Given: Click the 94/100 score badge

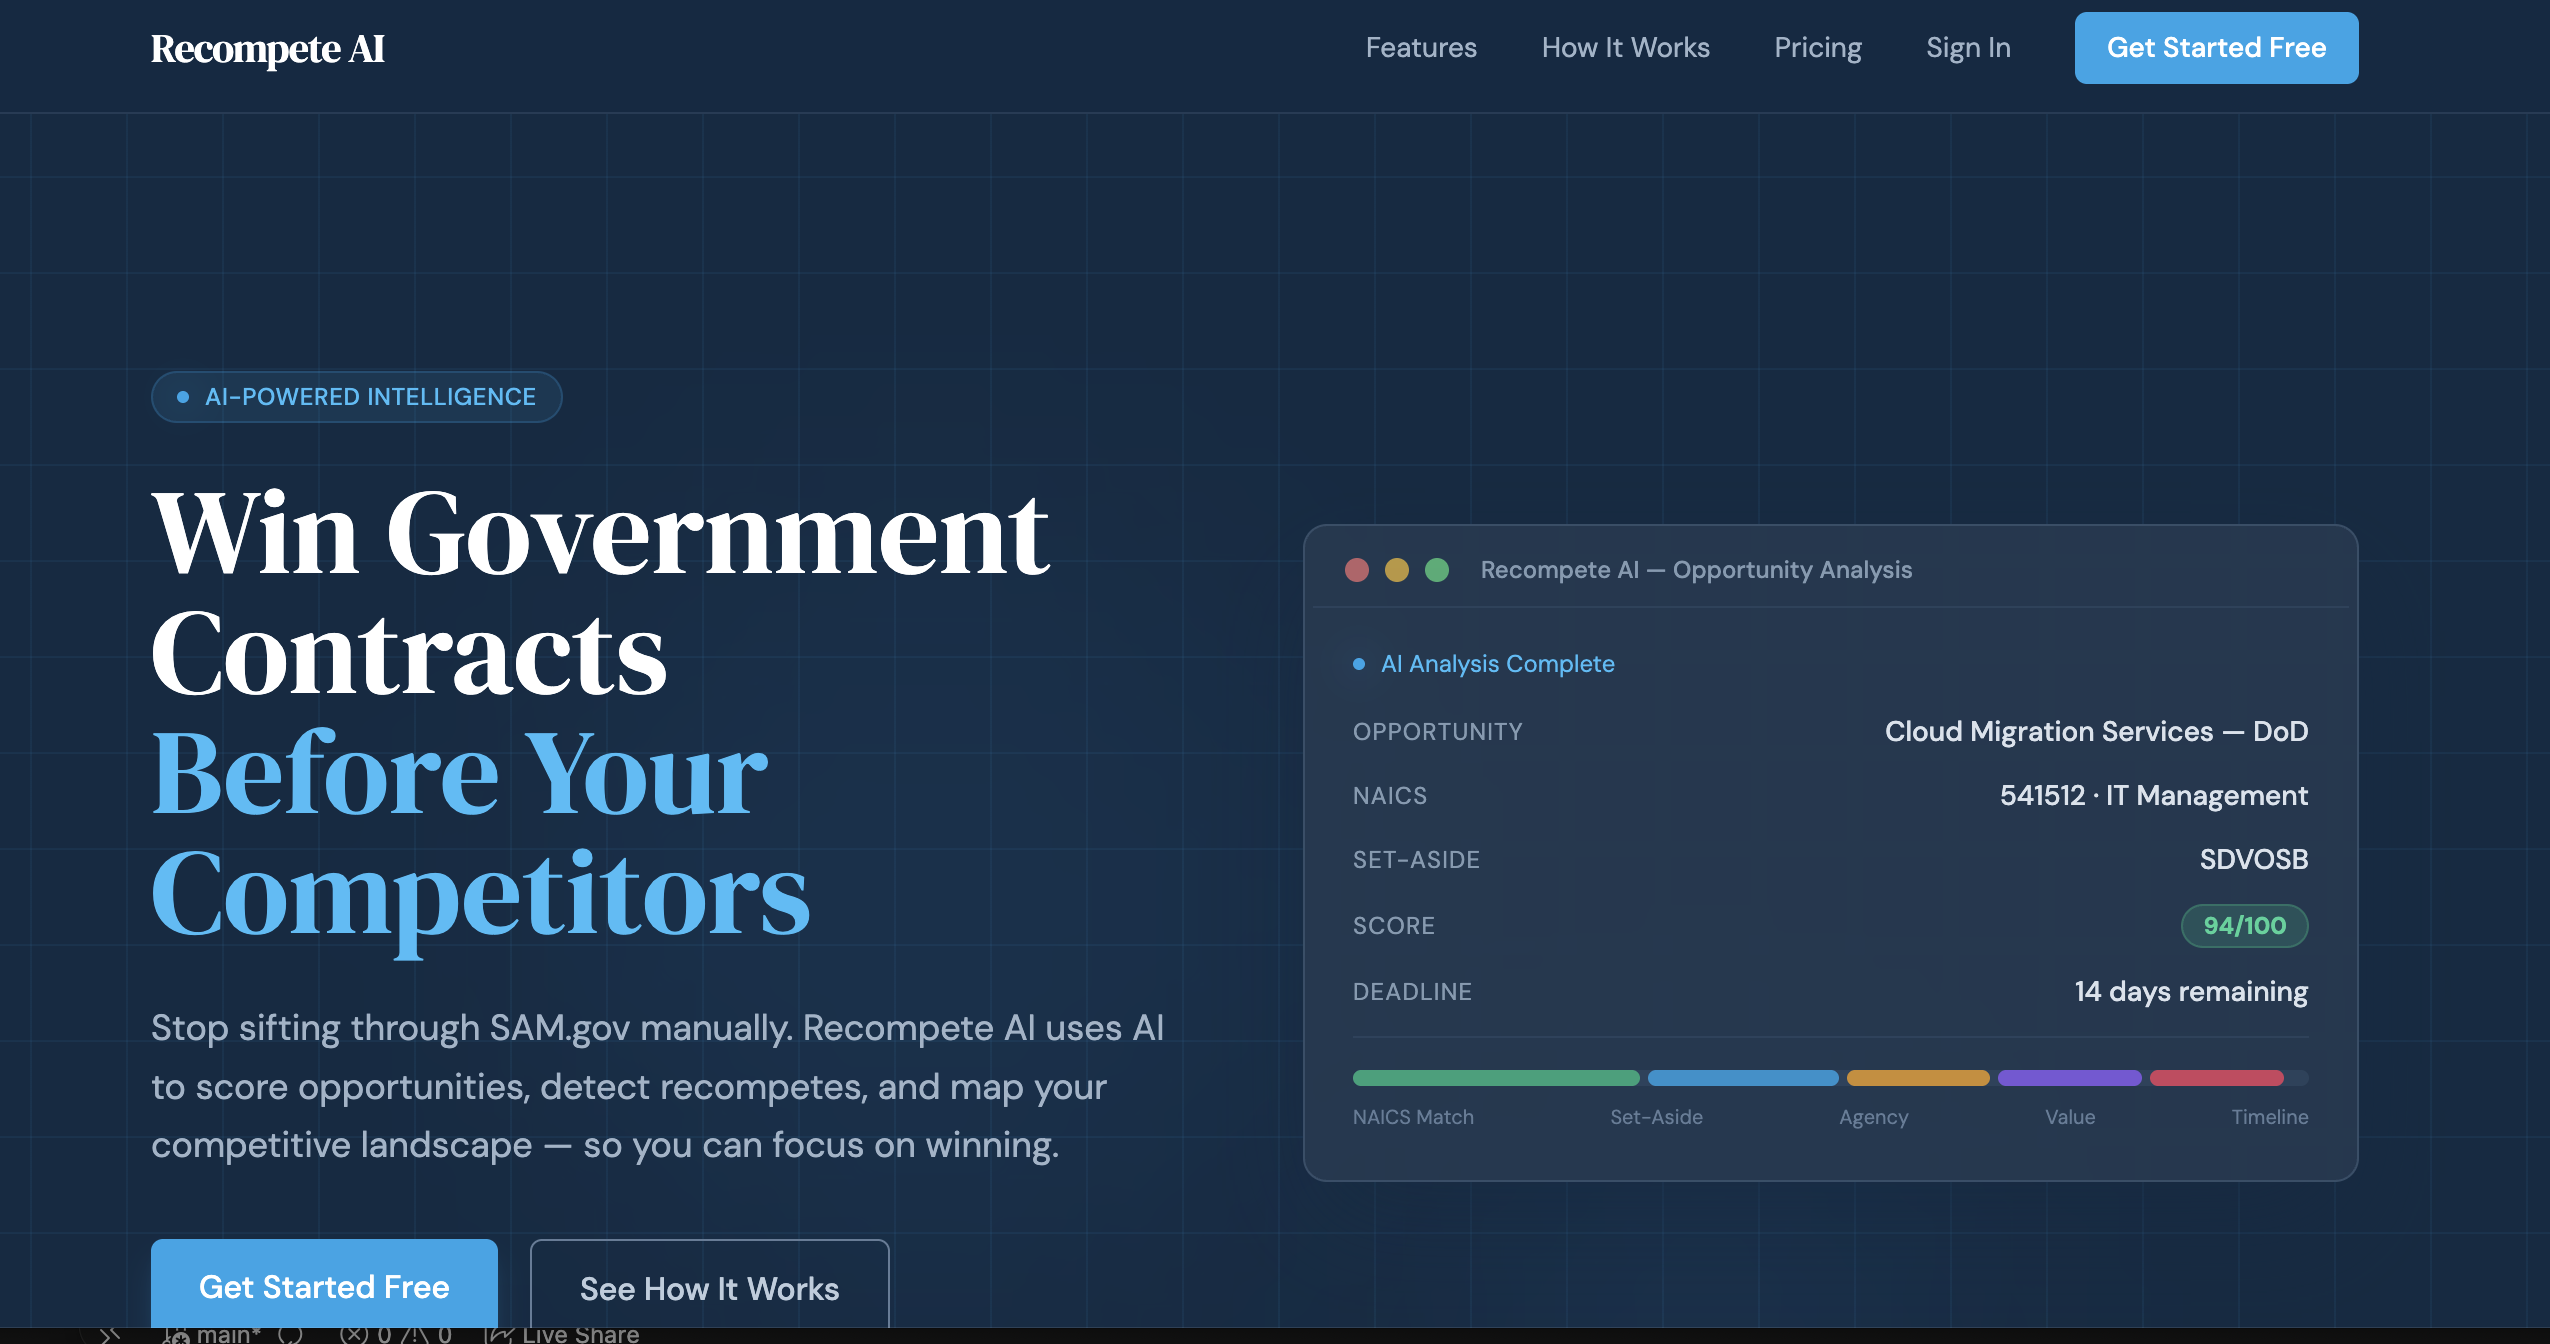Looking at the screenshot, I should click(x=2243, y=925).
